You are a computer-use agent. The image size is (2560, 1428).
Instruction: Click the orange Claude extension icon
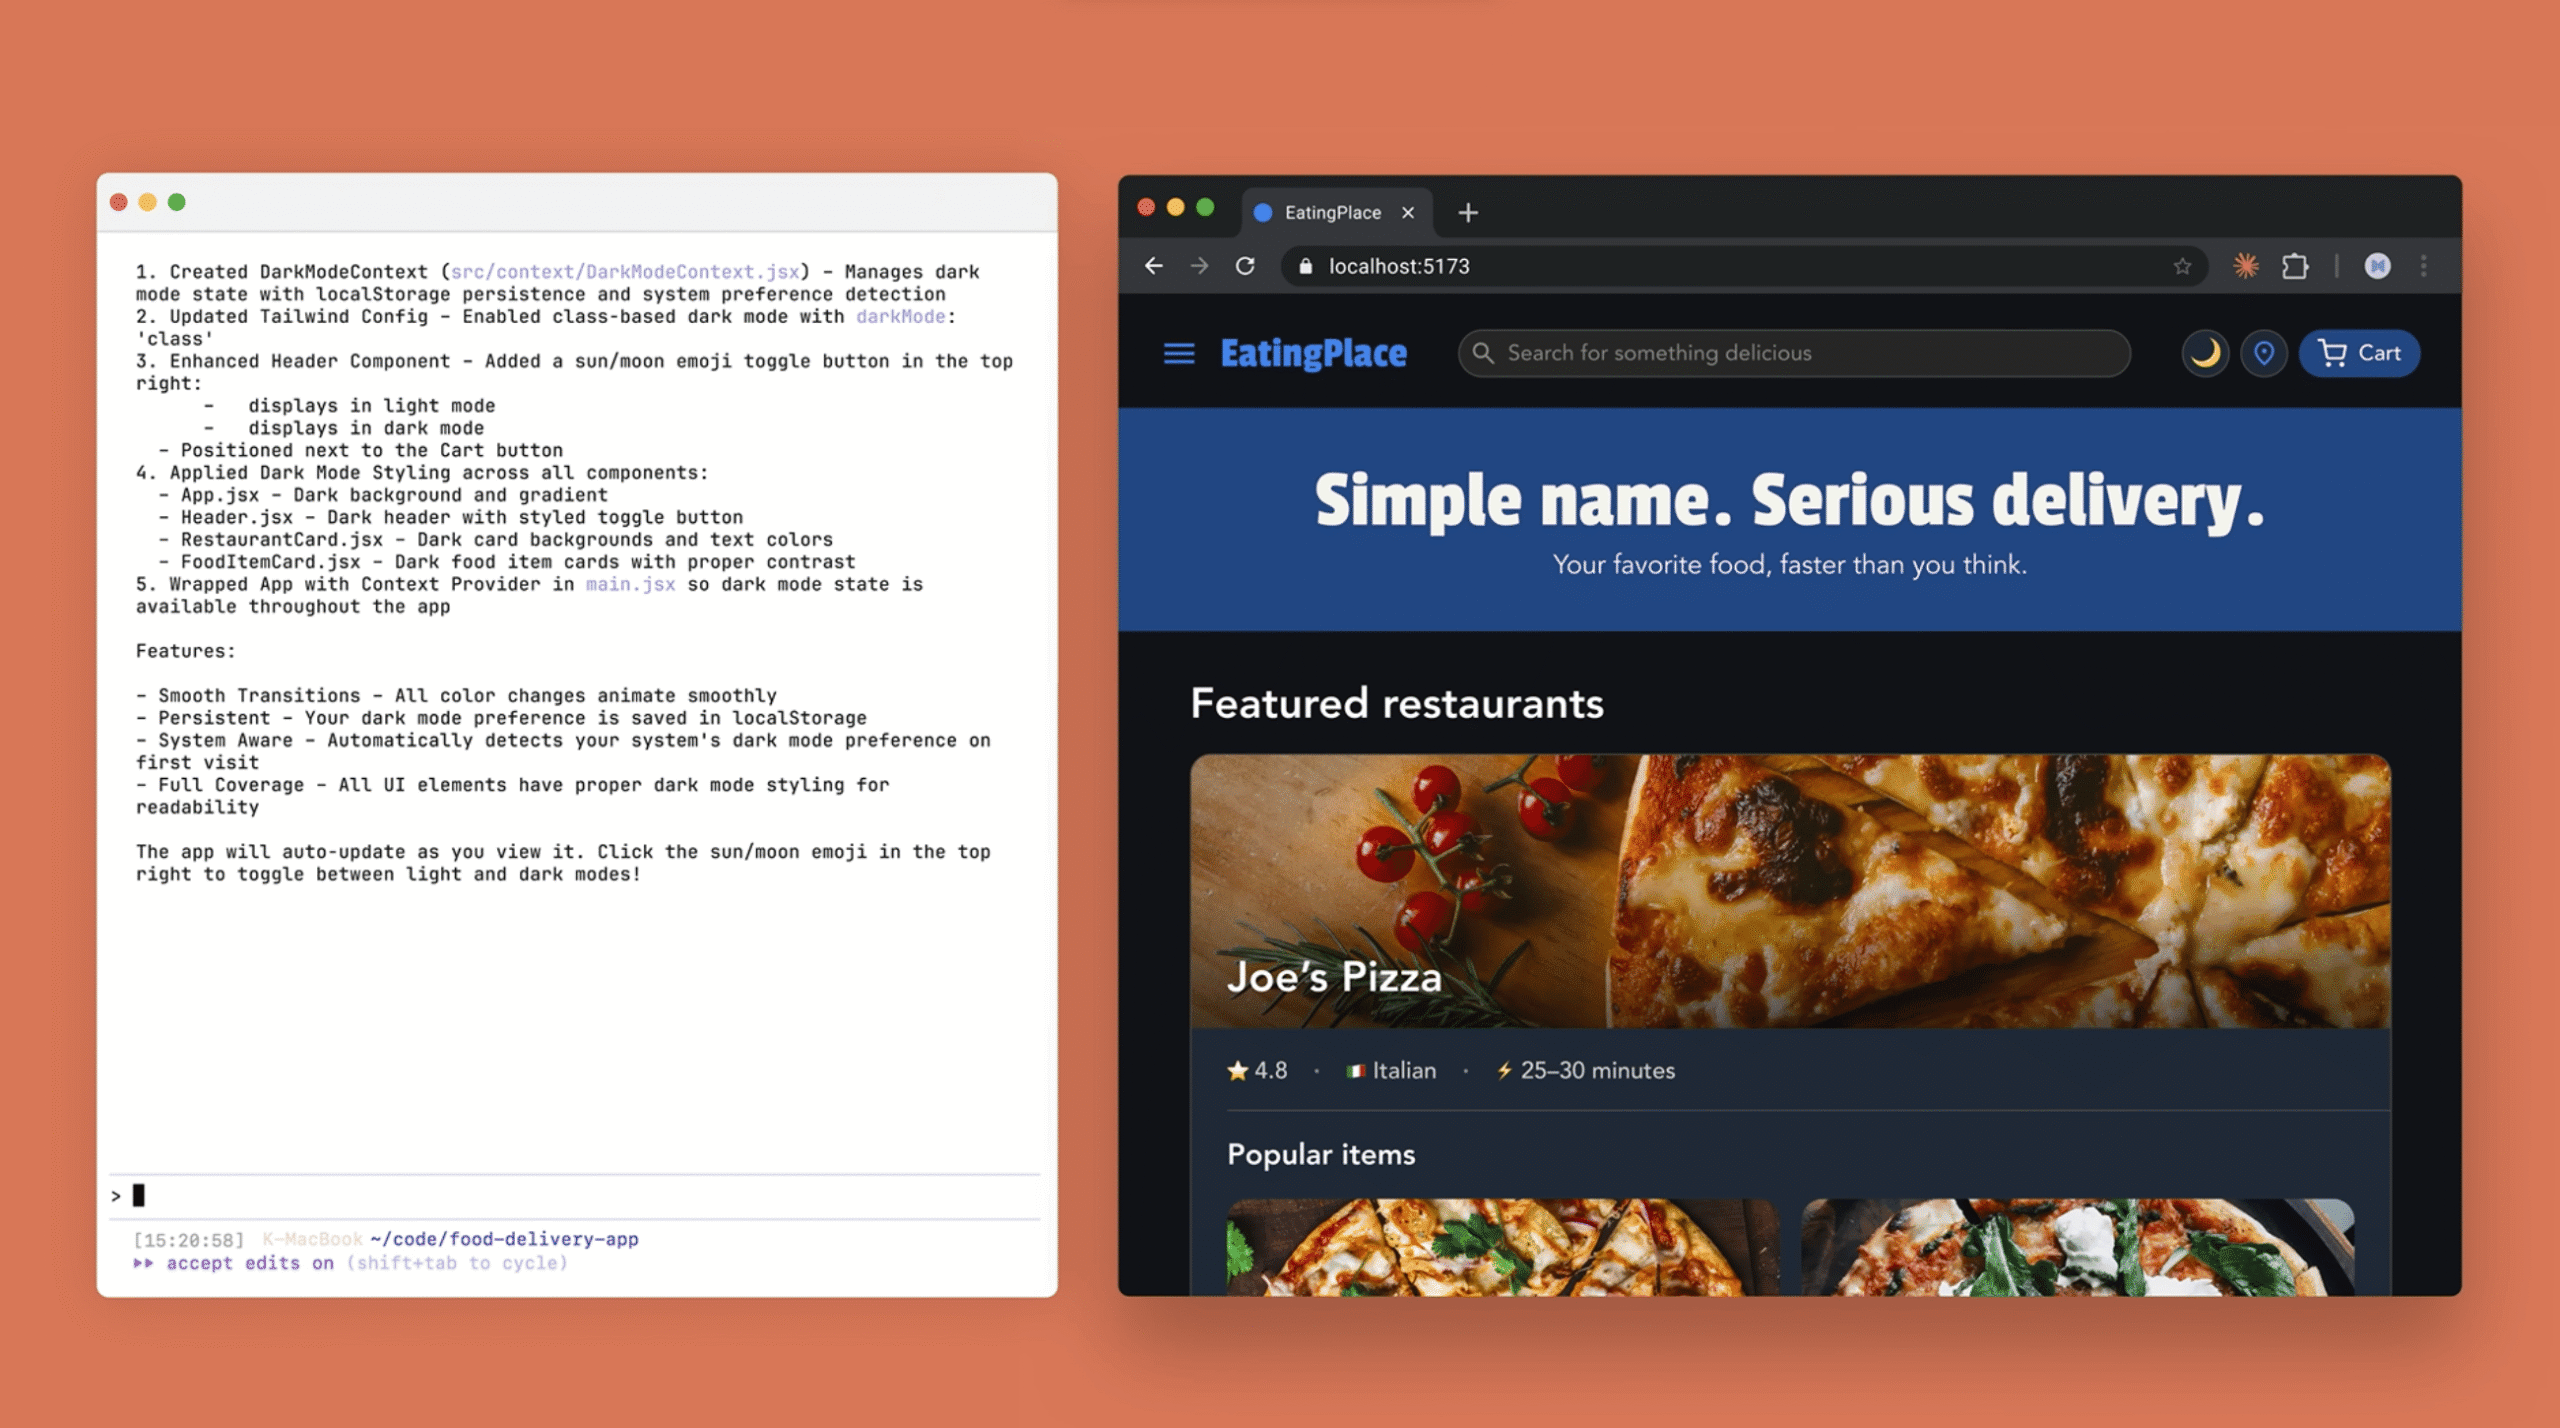click(x=2246, y=266)
